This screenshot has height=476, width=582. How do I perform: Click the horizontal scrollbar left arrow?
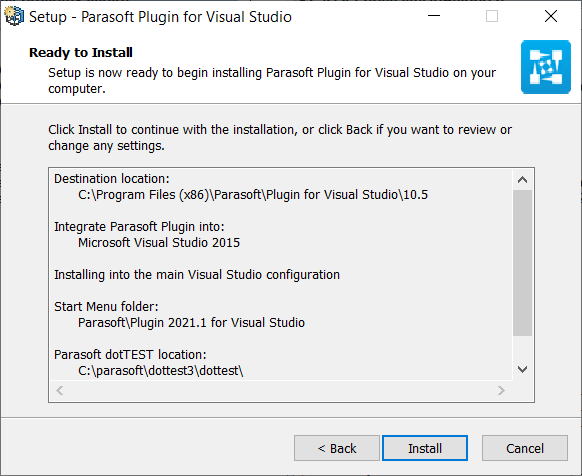[x=59, y=390]
